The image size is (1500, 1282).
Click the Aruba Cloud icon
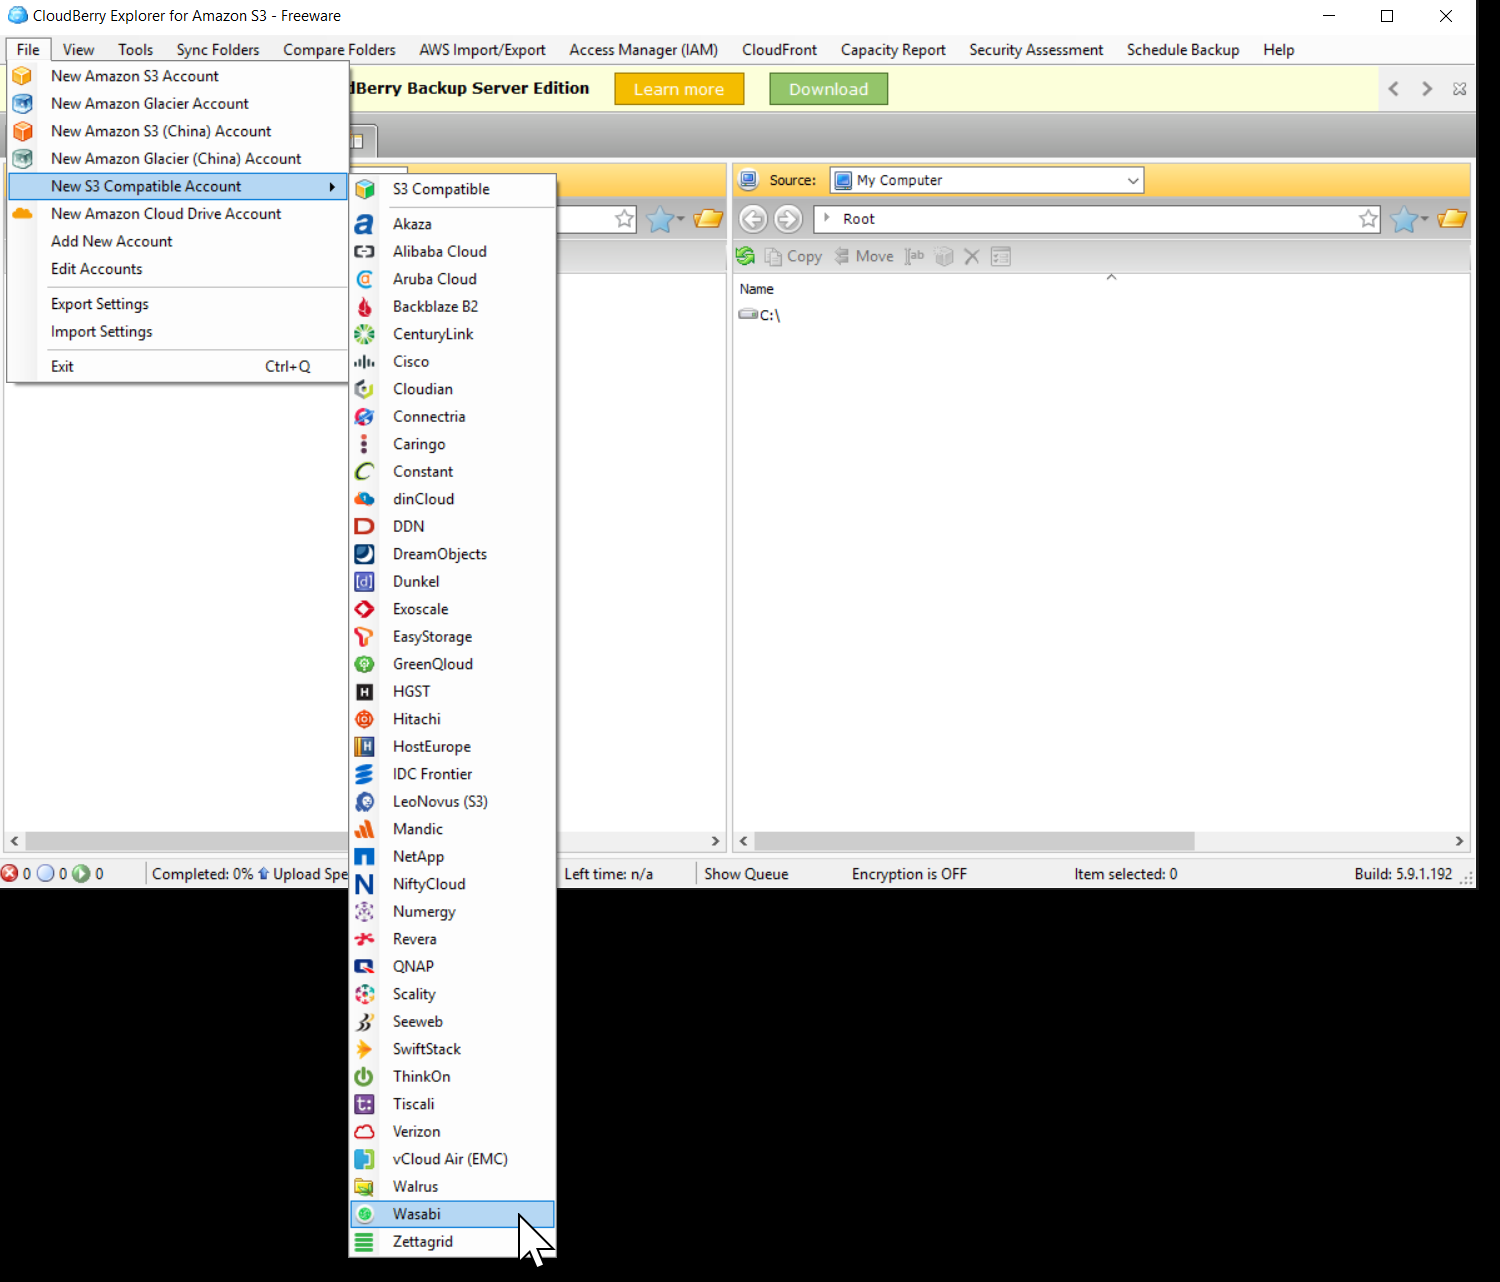coord(365,279)
